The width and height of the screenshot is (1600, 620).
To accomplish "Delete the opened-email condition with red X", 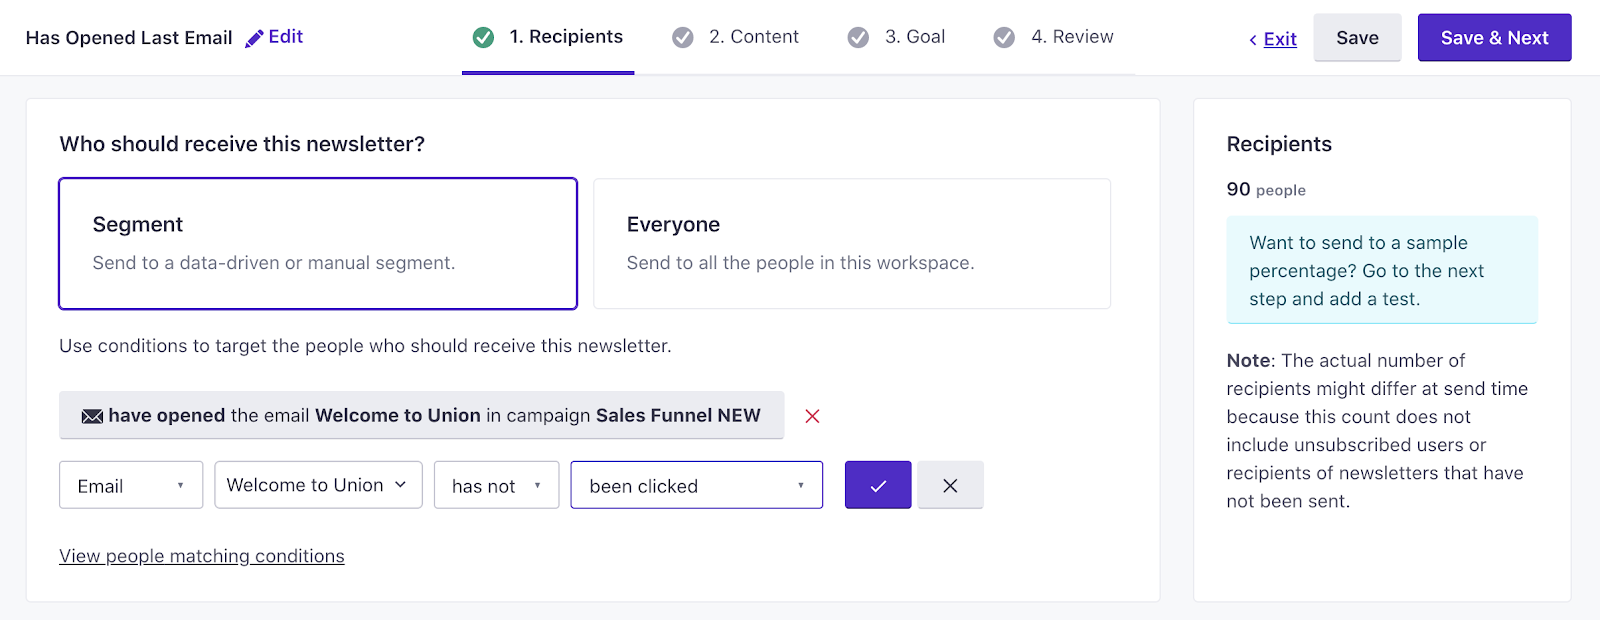I will [x=812, y=416].
